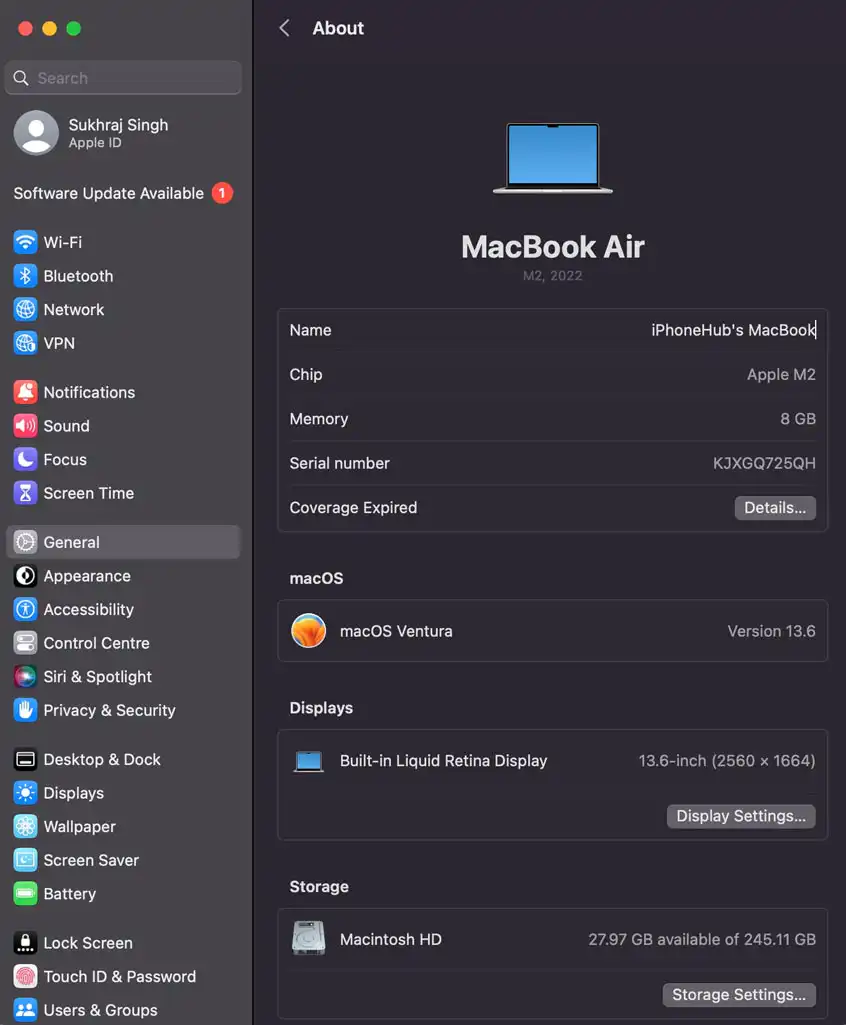Select the Screen Time hourglass icon
Viewport: 846px width, 1025px height.
25,493
